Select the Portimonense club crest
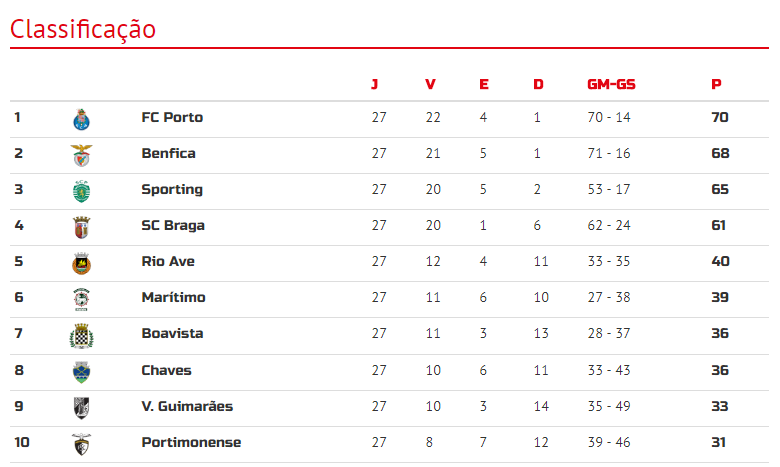 (81, 444)
